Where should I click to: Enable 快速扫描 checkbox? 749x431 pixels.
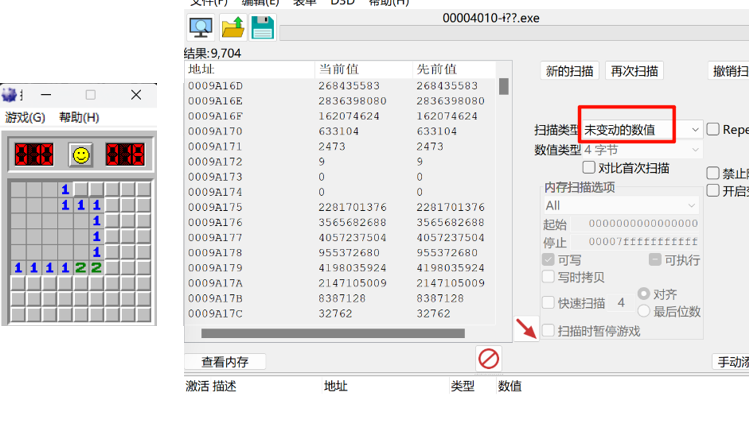coord(548,302)
